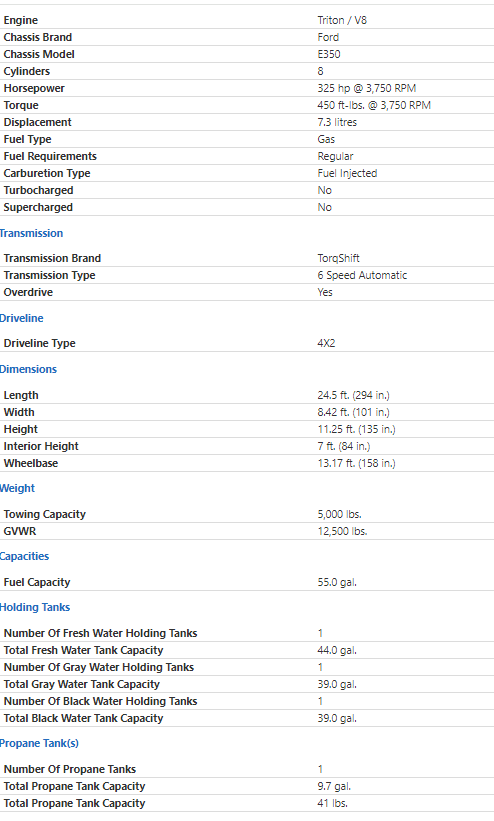Select the 6 Speed Automatic value
494x821 pixels.
(x=362, y=275)
